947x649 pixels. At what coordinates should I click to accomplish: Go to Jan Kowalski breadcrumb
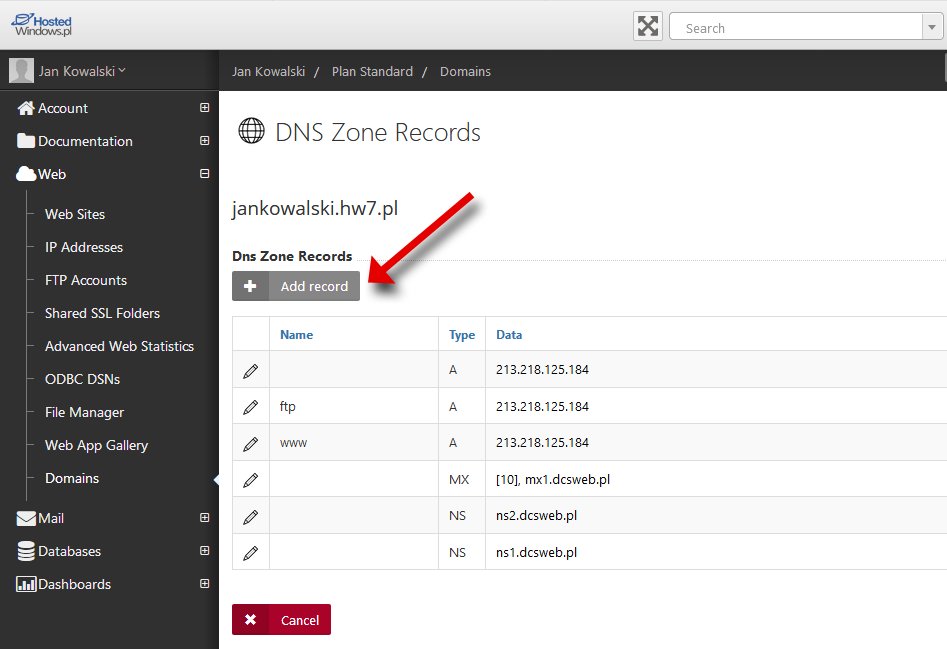point(269,71)
